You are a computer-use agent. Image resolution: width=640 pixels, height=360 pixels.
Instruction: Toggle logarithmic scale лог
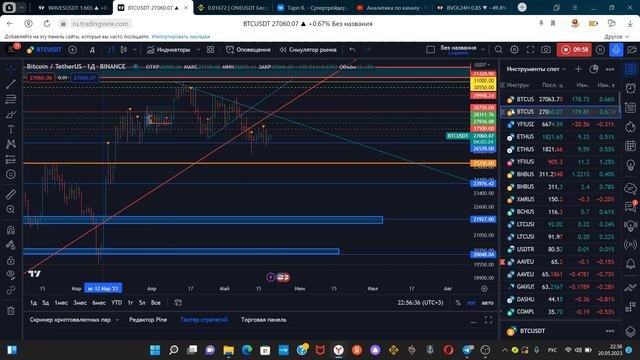click(471, 303)
